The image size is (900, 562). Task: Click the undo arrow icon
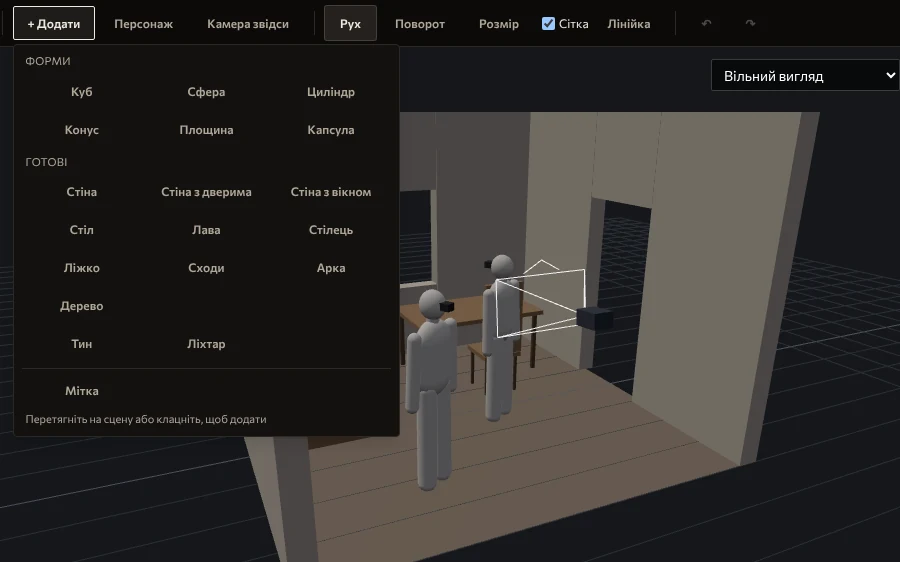707,23
